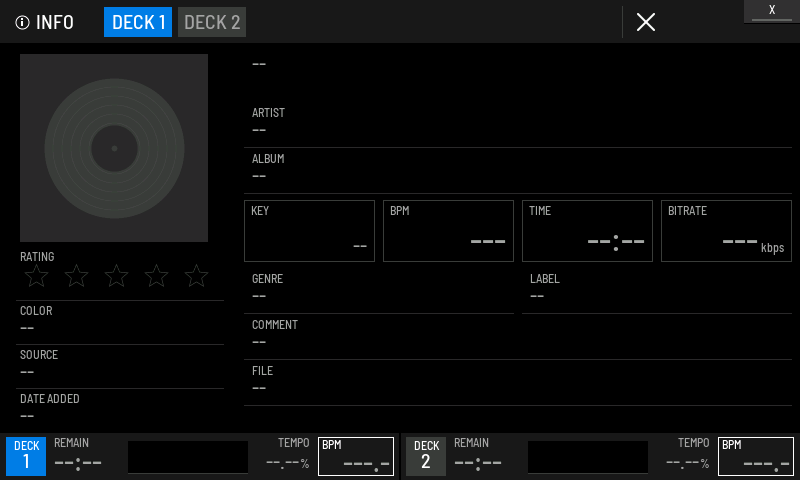This screenshot has height=480, width=800.
Task: Click the INFO circle icon
Action: 22,22
